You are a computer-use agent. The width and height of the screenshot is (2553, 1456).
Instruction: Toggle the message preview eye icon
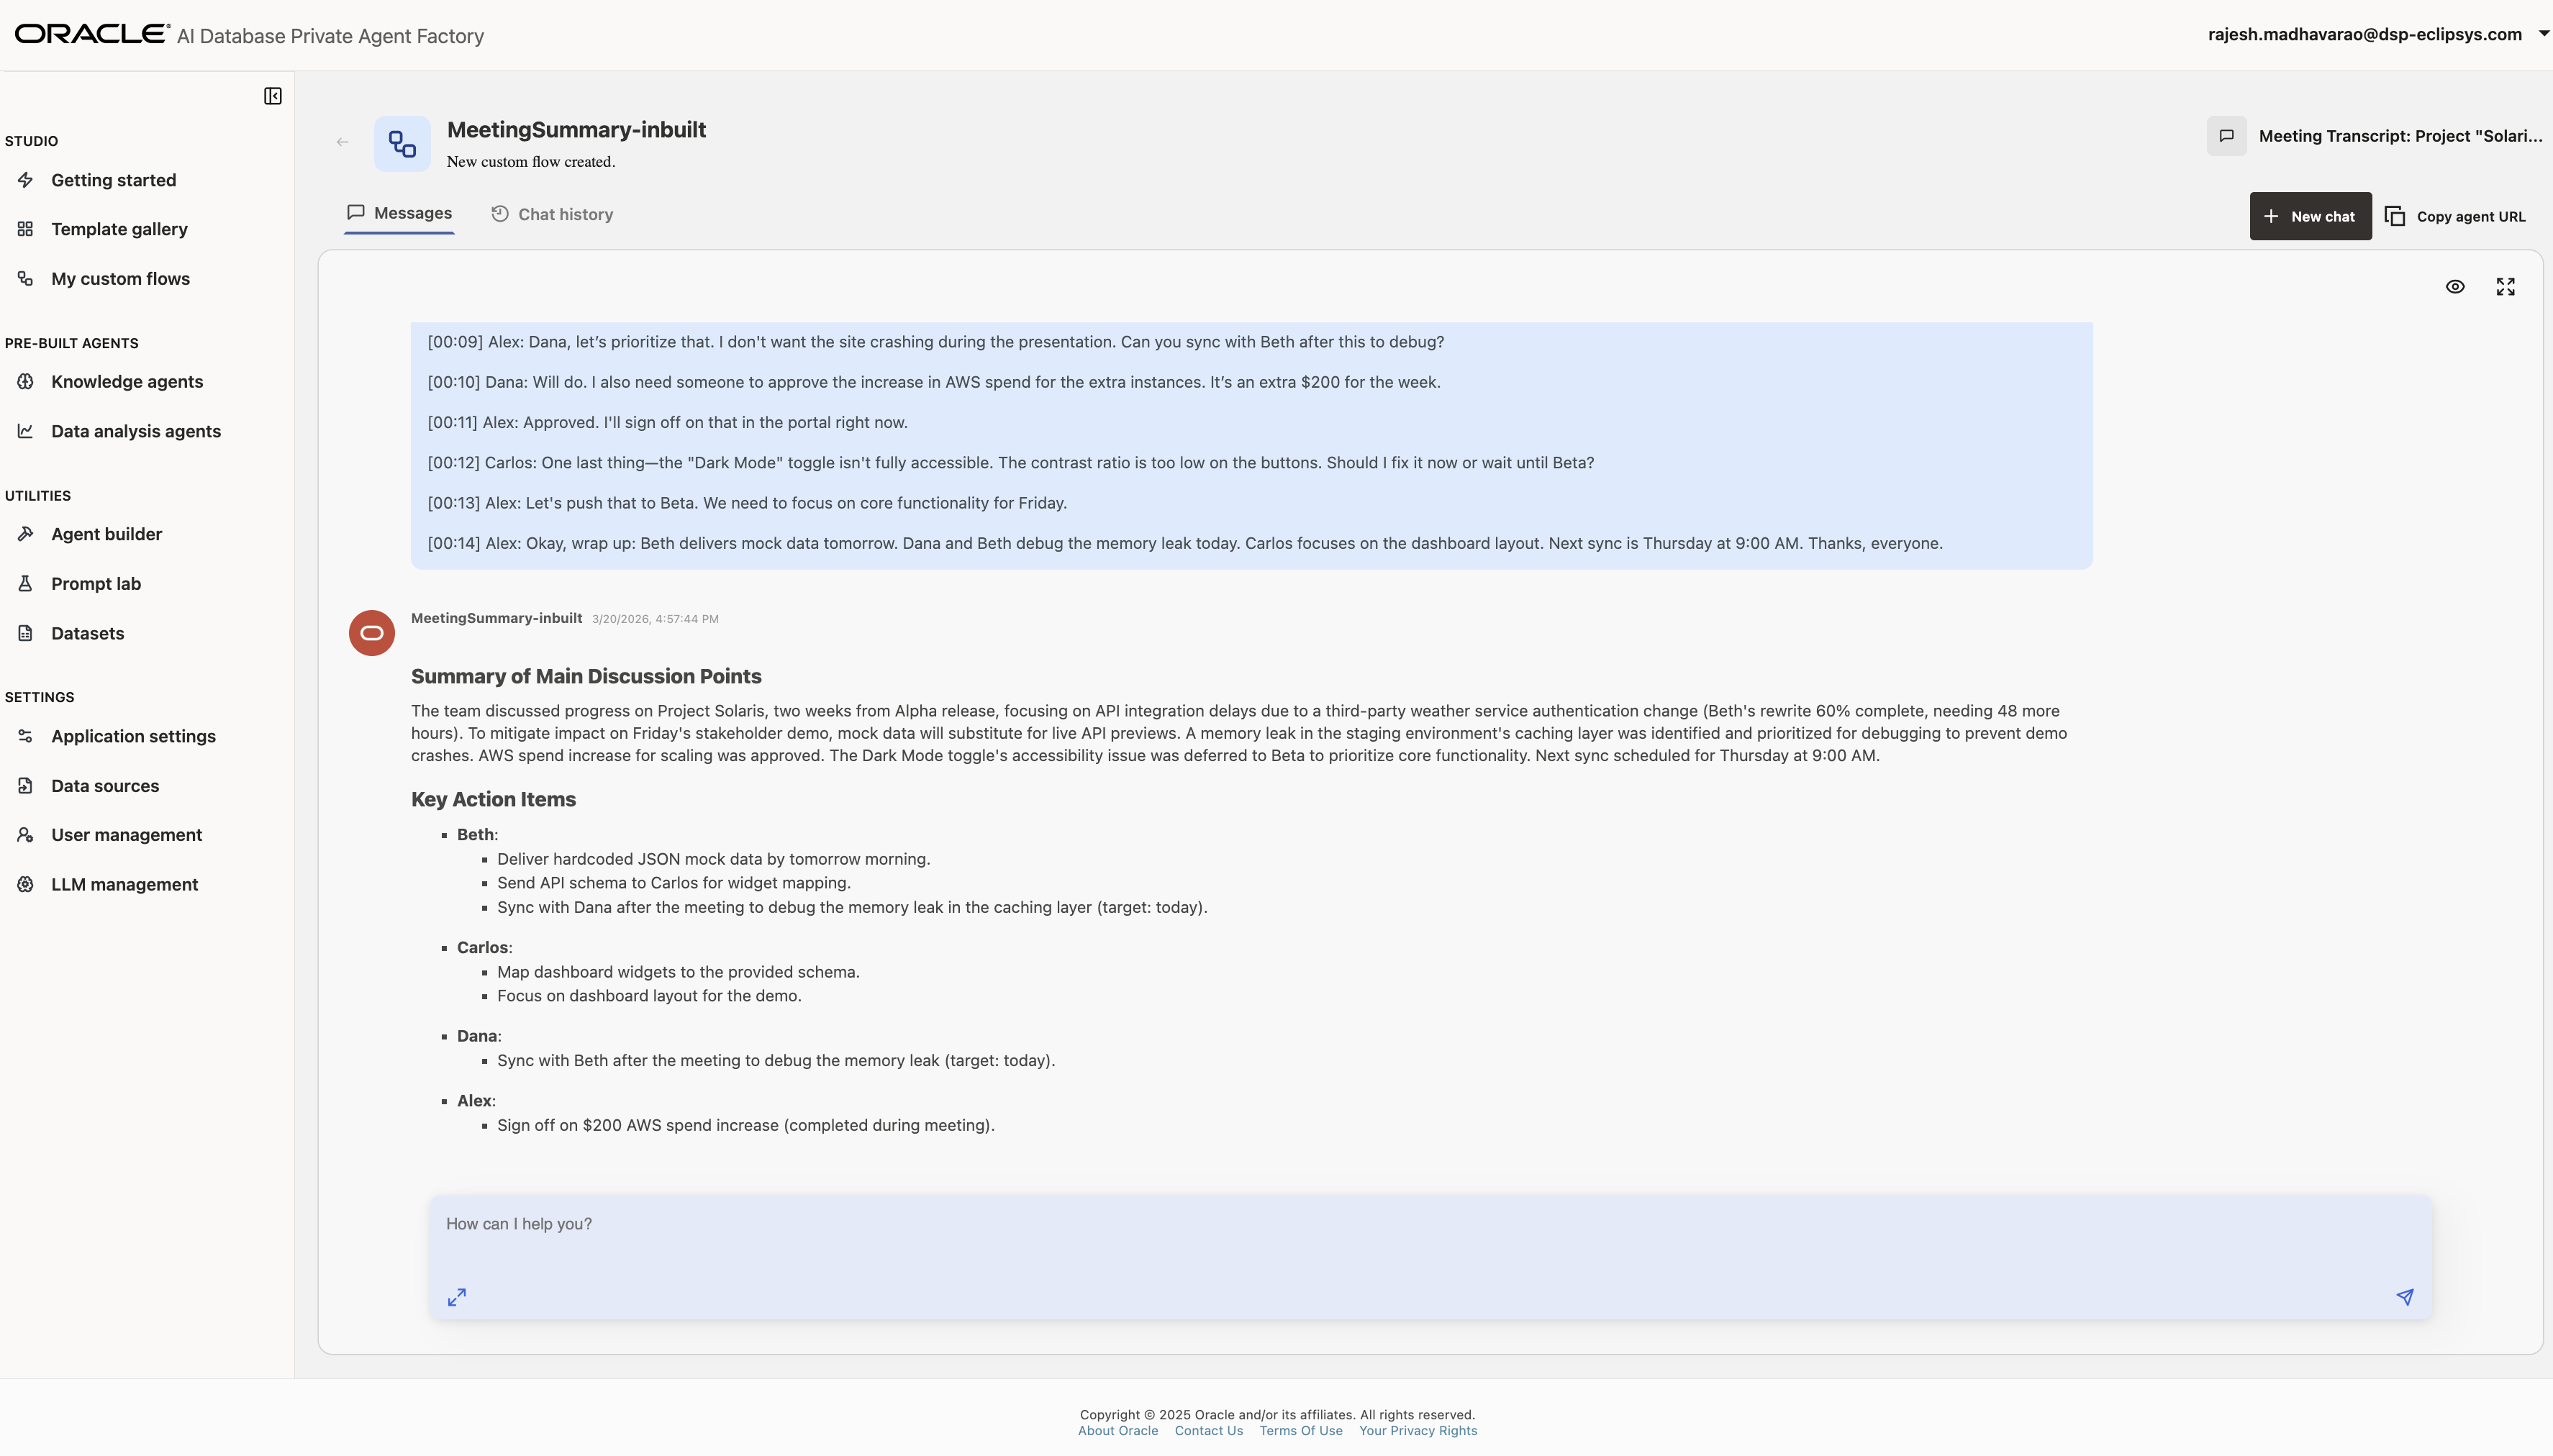click(2455, 287)
